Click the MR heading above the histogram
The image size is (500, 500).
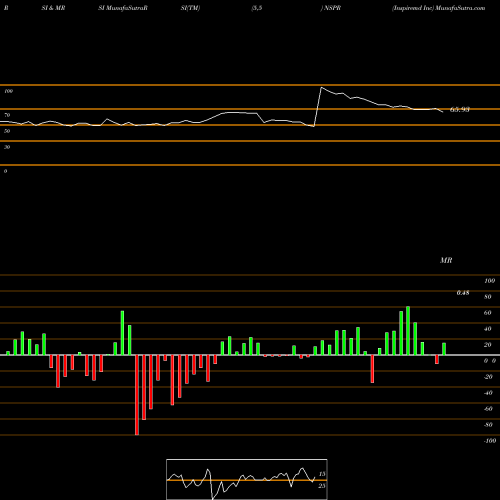coord(446,260)
